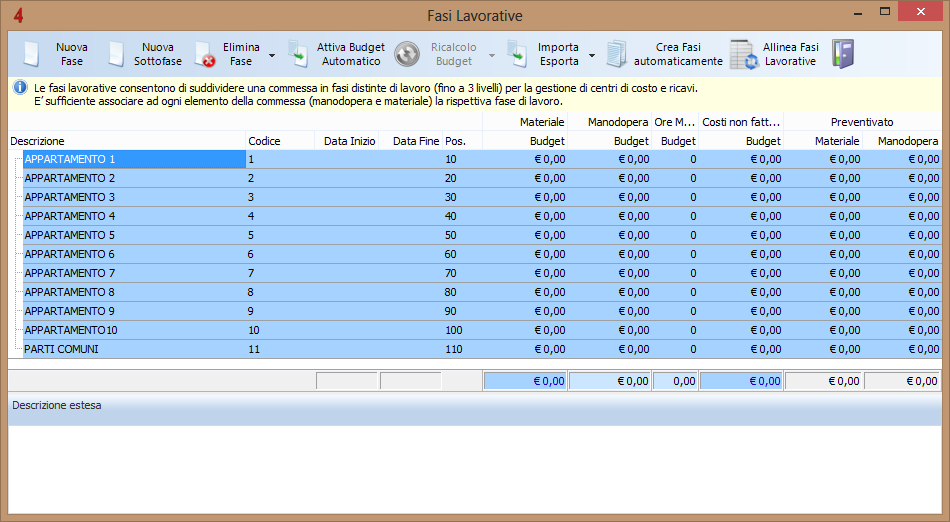Image resolution: width=950 pixels, height=522 pixels.
Task: Click the Manodopera Budget column header
Action: (610, 141)
